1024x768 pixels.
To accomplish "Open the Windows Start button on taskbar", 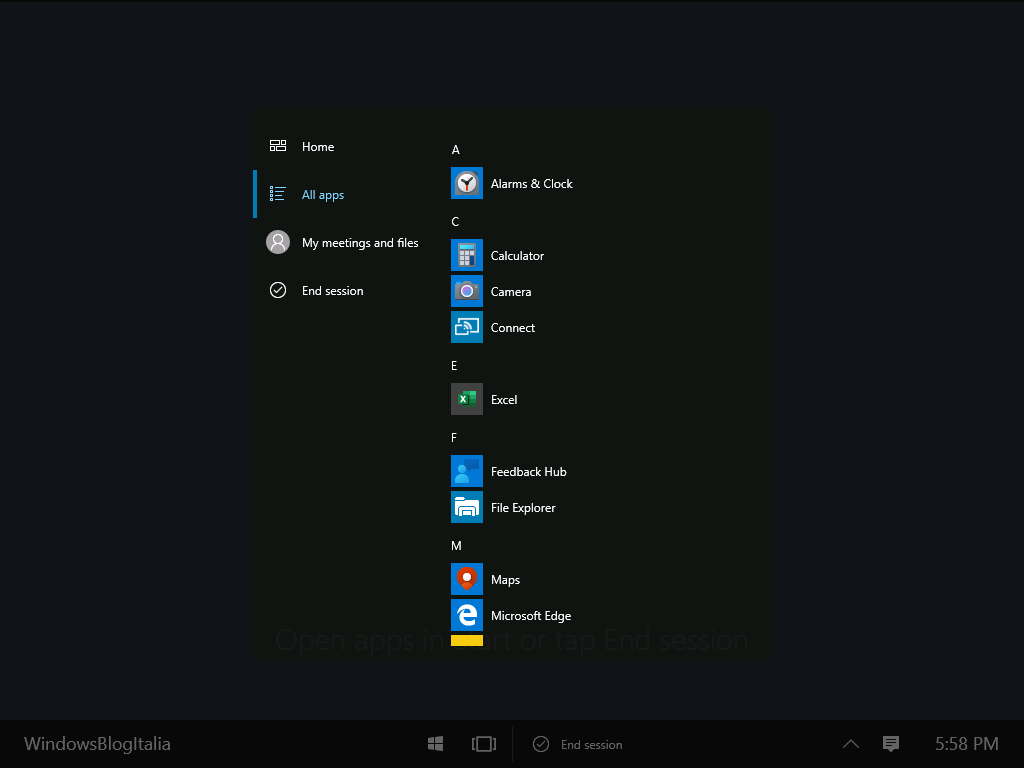I will [x=436, y=744].
